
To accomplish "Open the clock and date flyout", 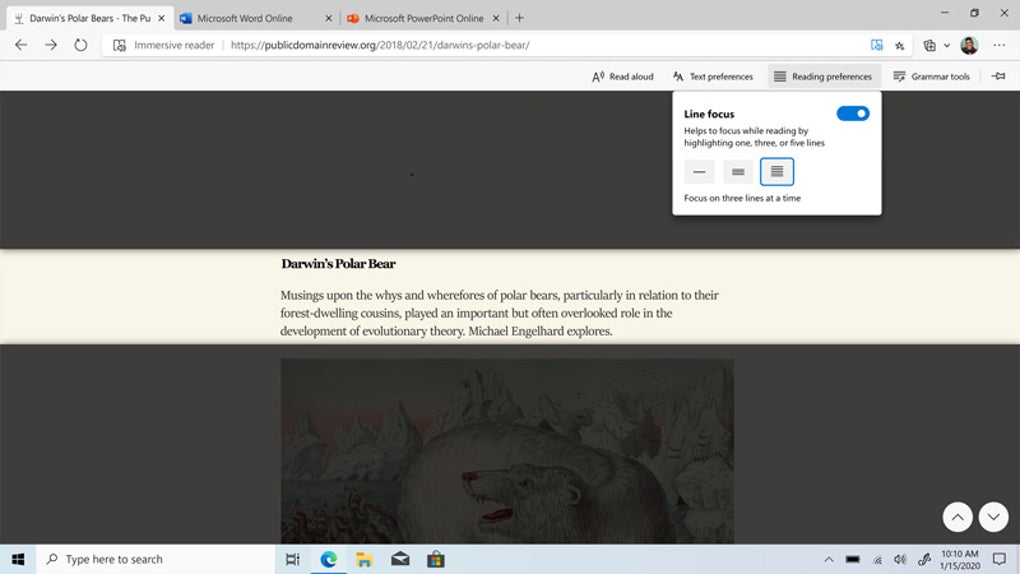I will click(x=960, y=559).
